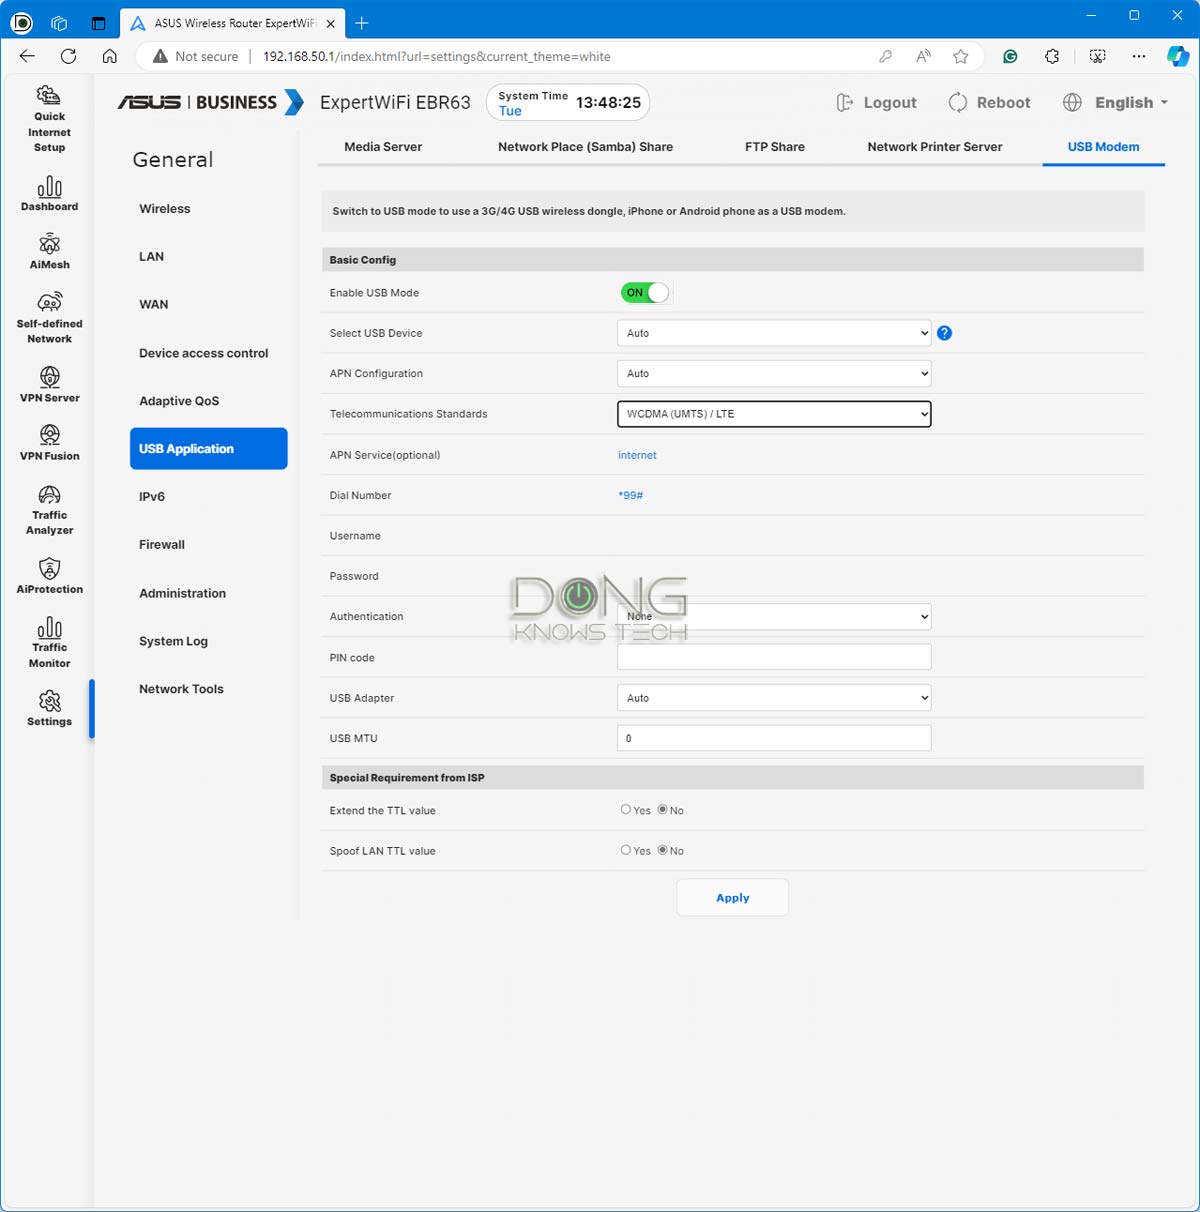Close the ASUS Wireless Router tab
1200x1212 pixels.
coord(331,23)
